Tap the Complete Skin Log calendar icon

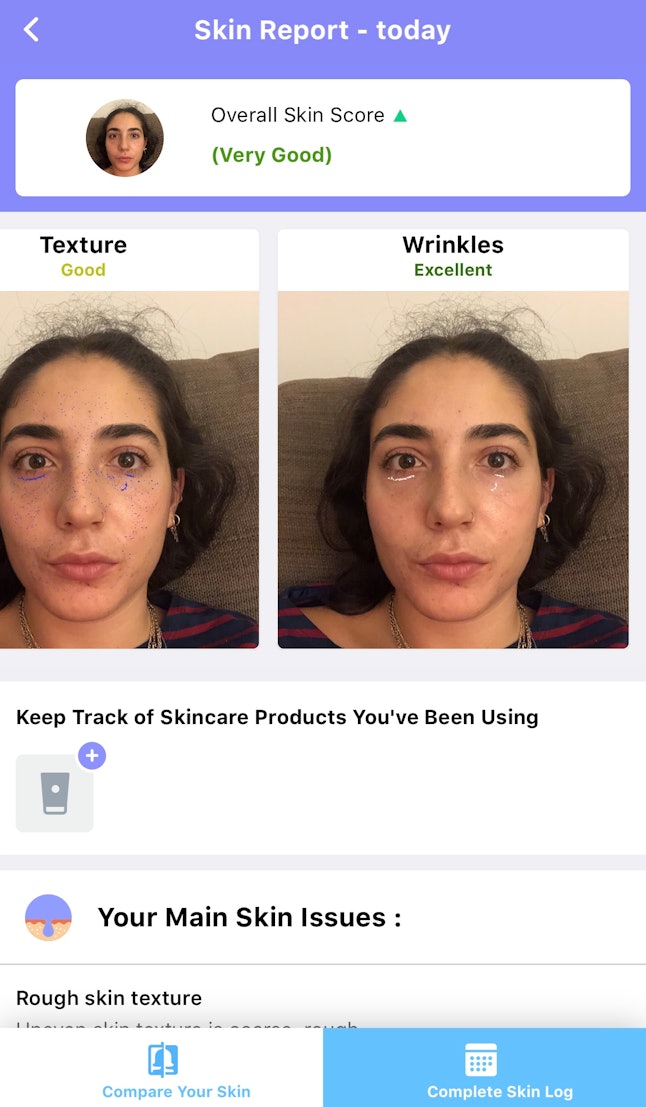(x=481, y=1060)
